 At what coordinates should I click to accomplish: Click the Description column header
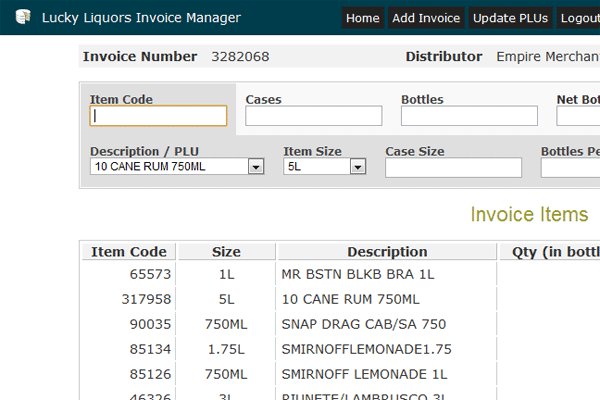(x=387, y=252)
